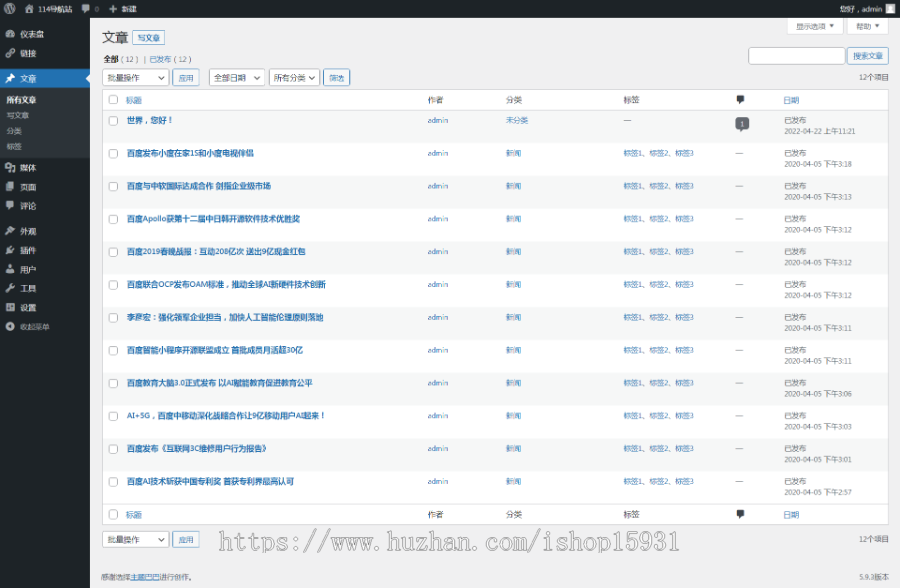Select checkbox for 百度Apollo post row

click(x=113, y=219)
